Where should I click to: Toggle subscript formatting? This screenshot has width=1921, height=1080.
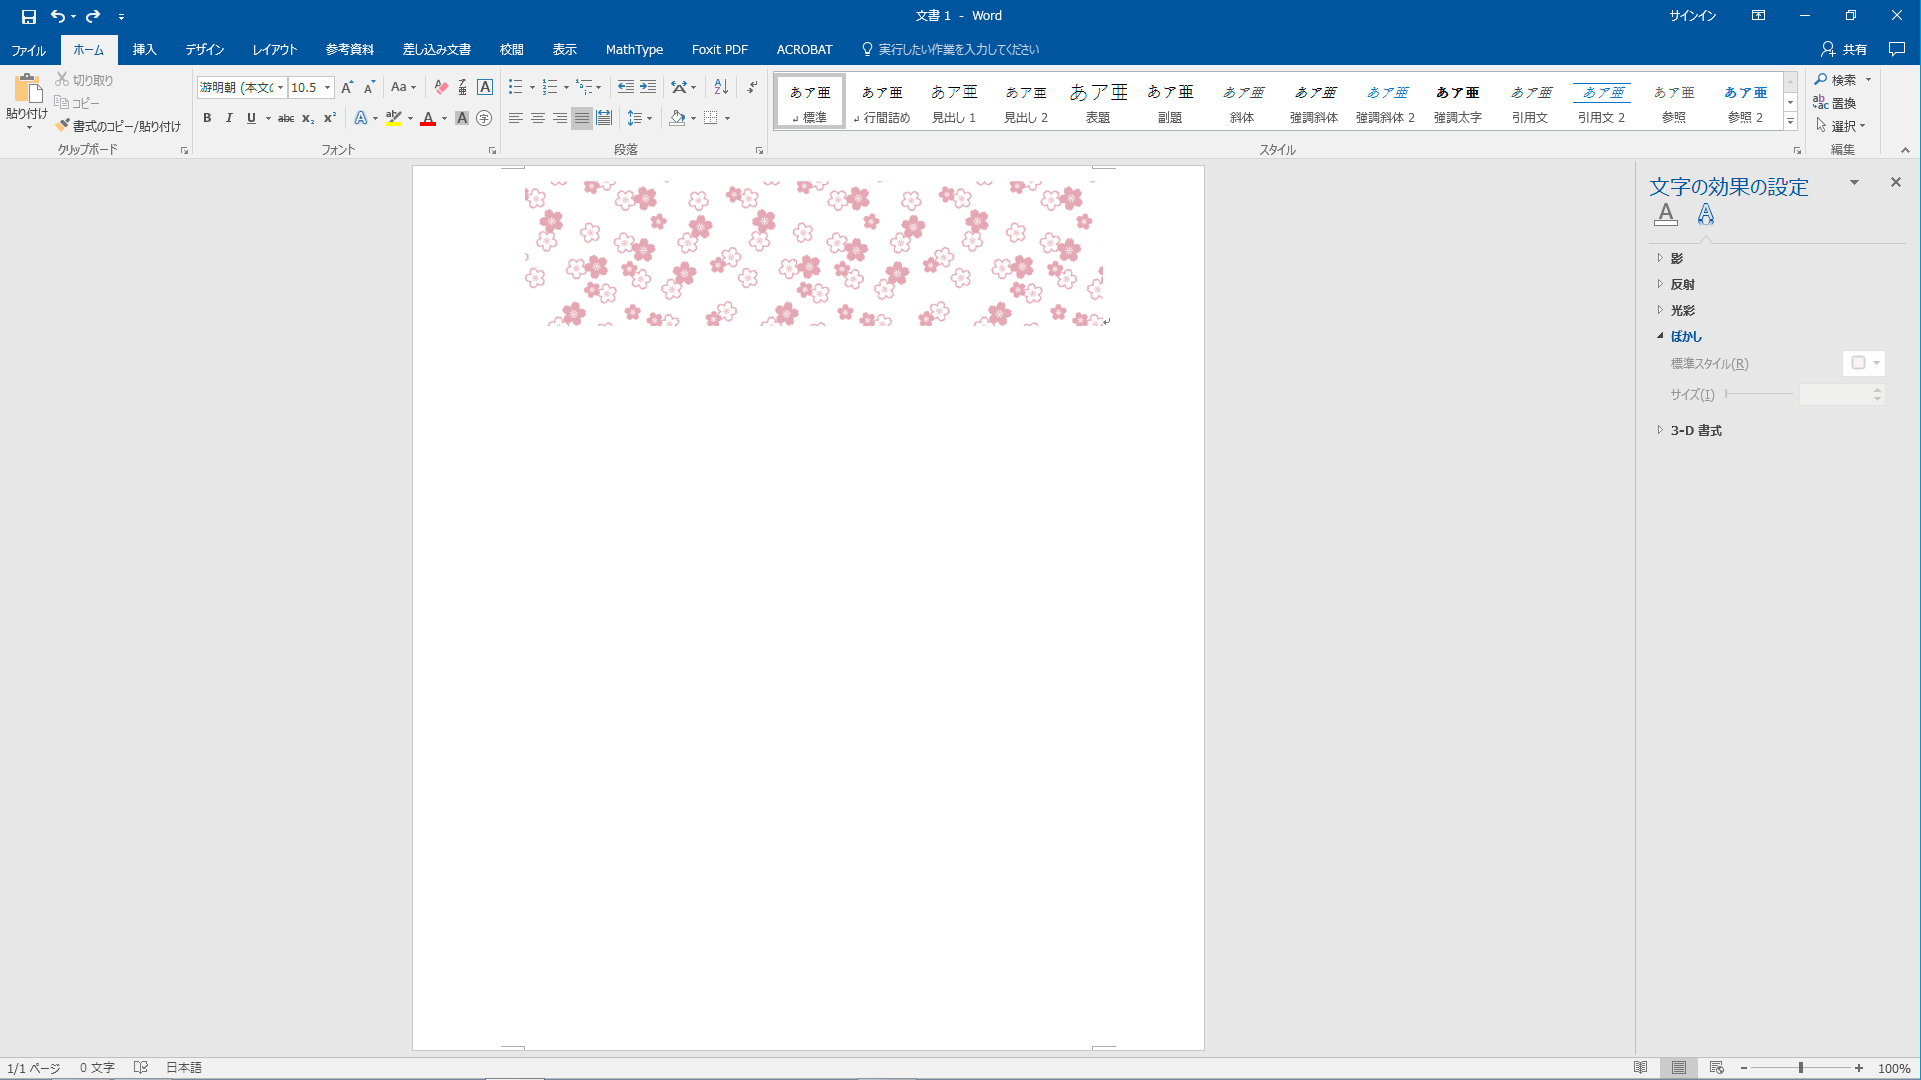[308, 118]
